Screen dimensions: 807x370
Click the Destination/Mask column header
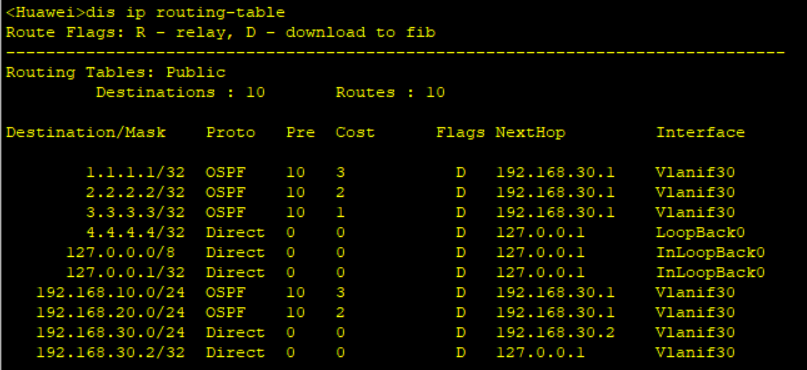tap(86, 133)
